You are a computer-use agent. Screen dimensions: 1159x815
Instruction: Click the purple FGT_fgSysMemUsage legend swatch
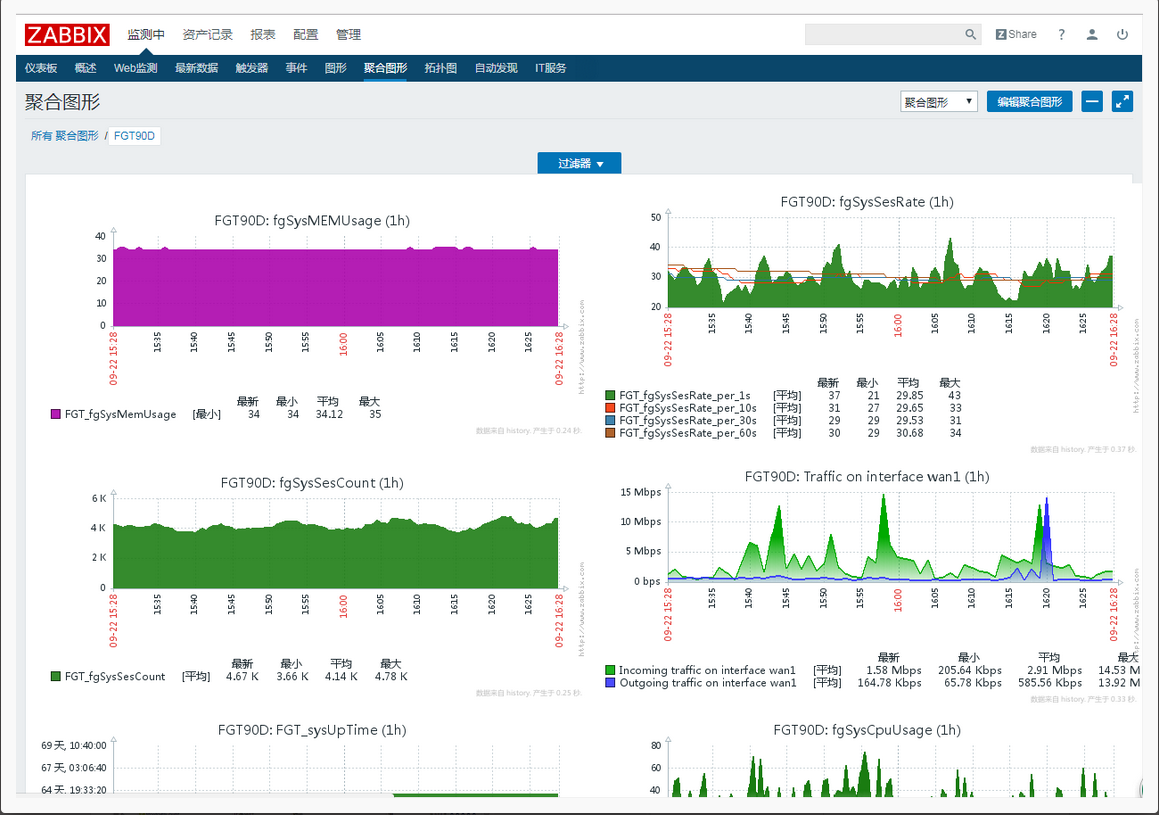56,414
